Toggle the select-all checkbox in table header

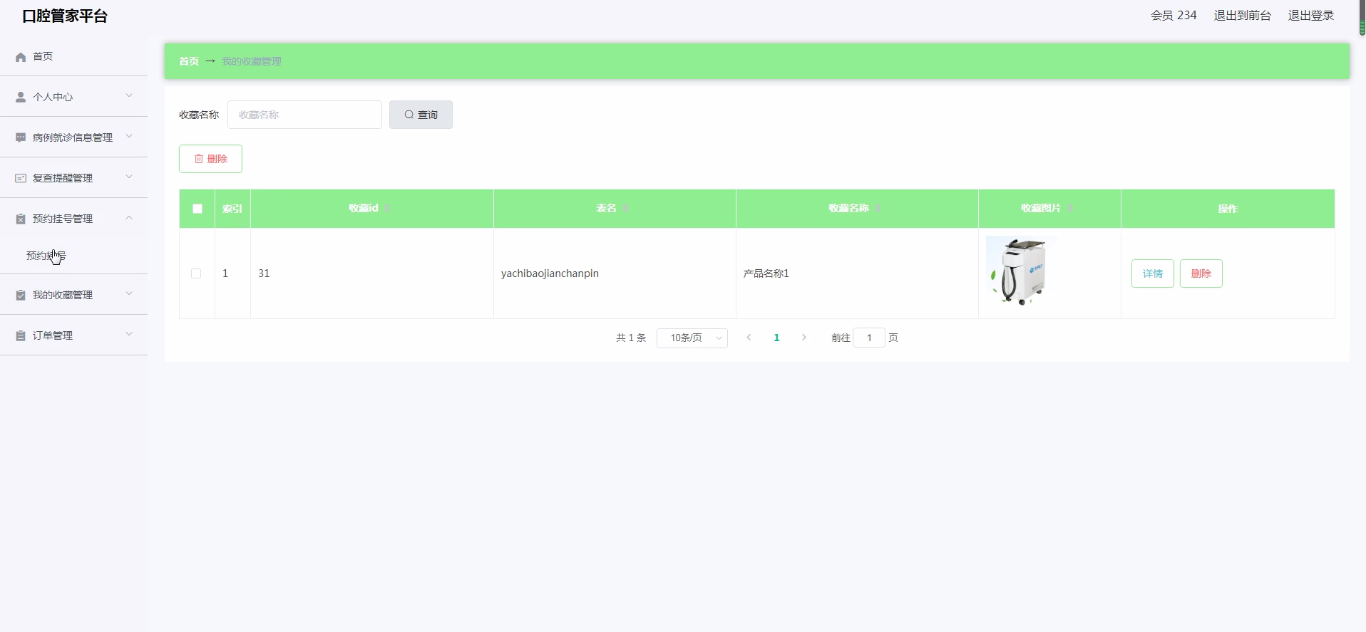click(x=197, y=209)
